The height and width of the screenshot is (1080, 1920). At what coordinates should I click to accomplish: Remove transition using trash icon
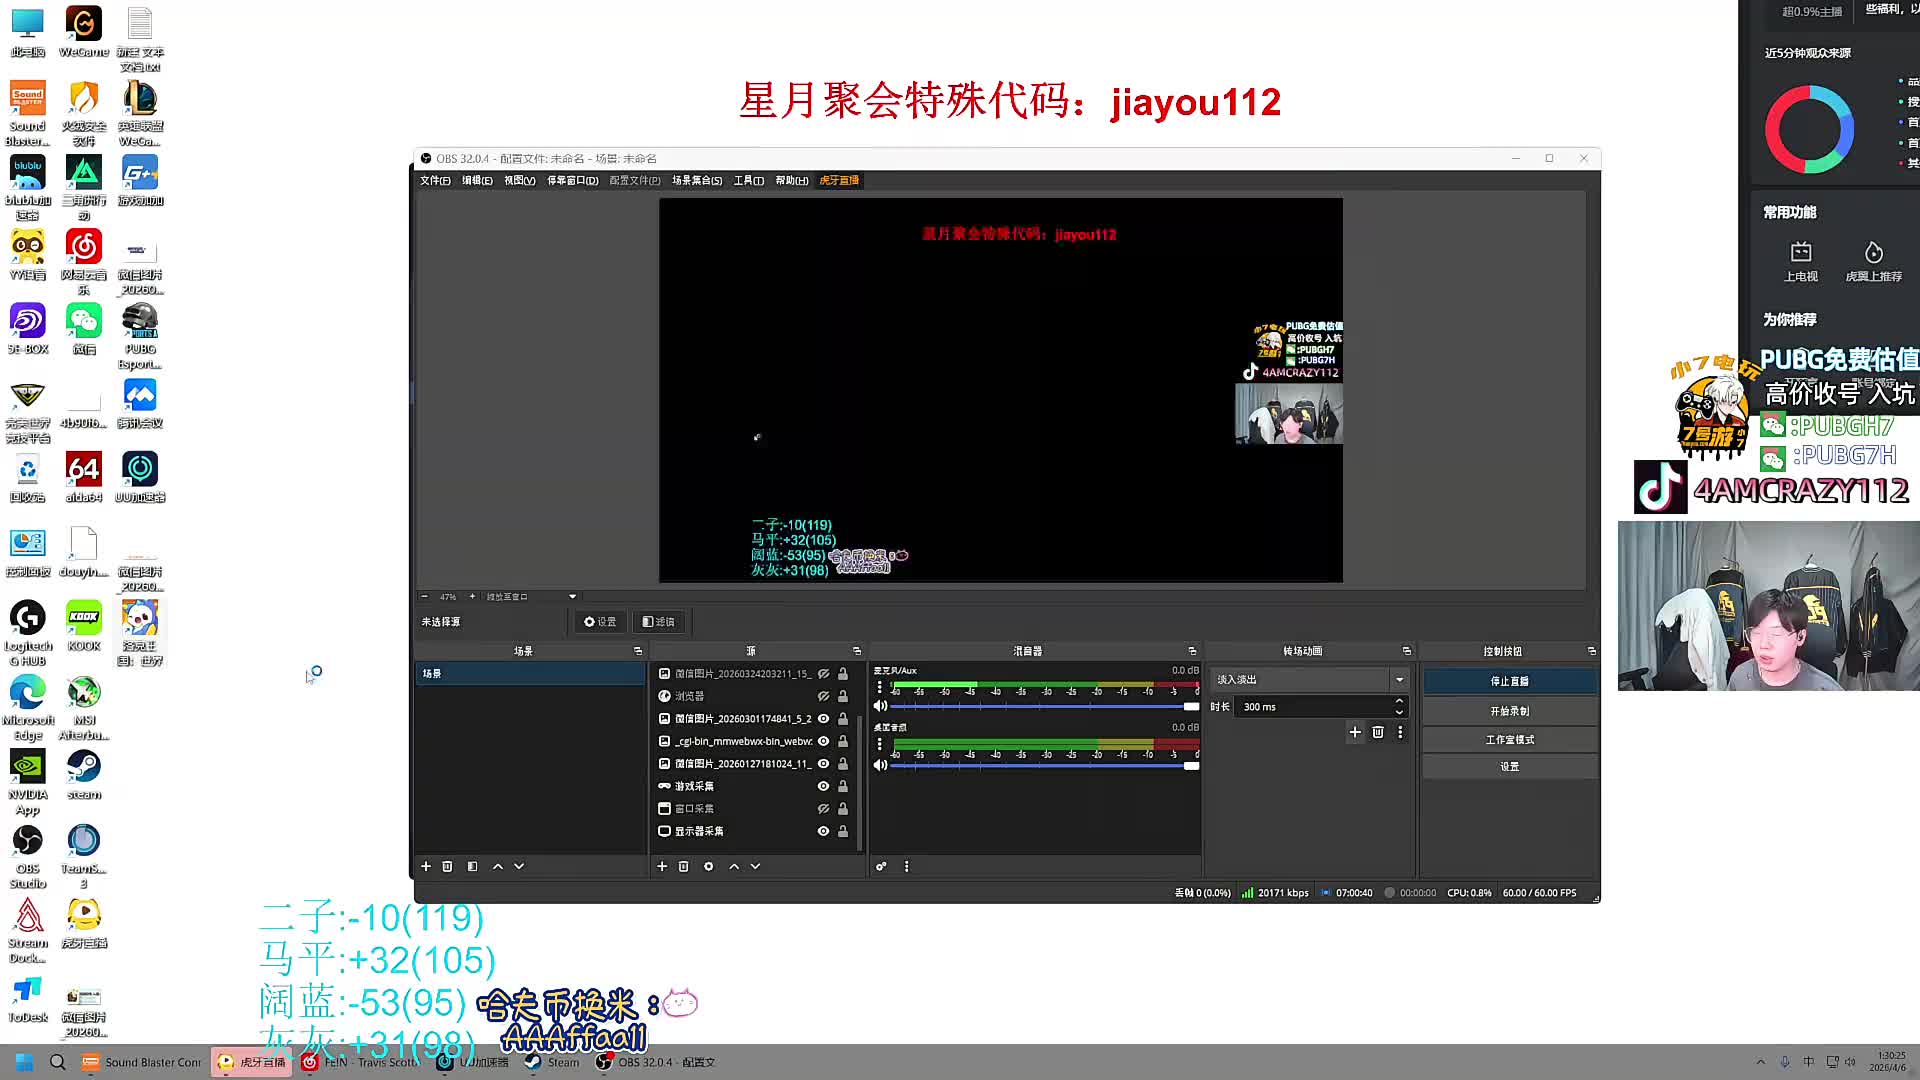1377,732
